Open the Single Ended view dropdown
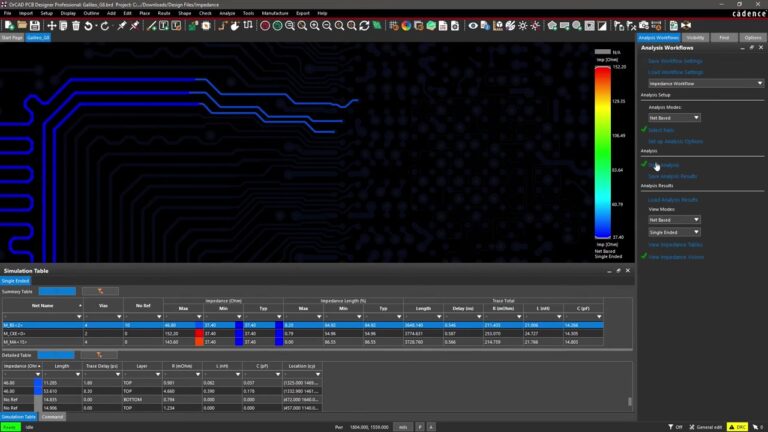The height and width of the screenshot is (432, 768). (x=674, y=232)
